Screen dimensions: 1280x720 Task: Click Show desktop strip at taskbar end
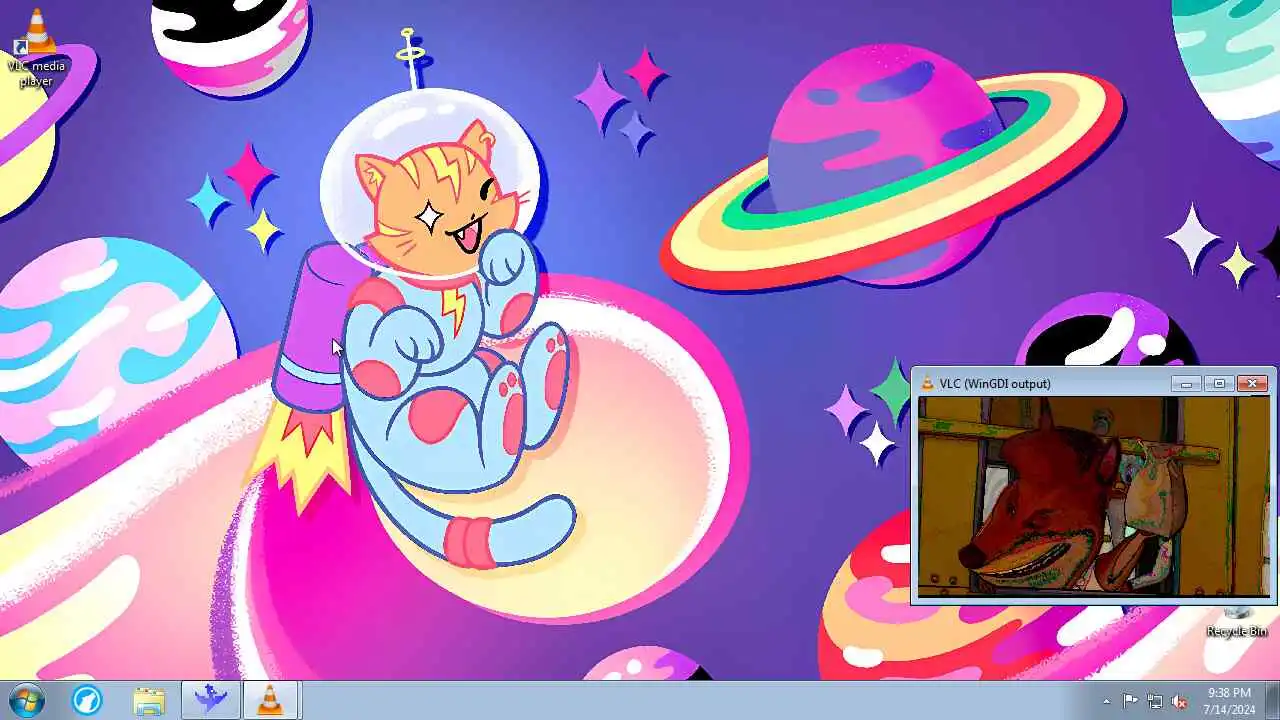click(x=1272, y=700)
